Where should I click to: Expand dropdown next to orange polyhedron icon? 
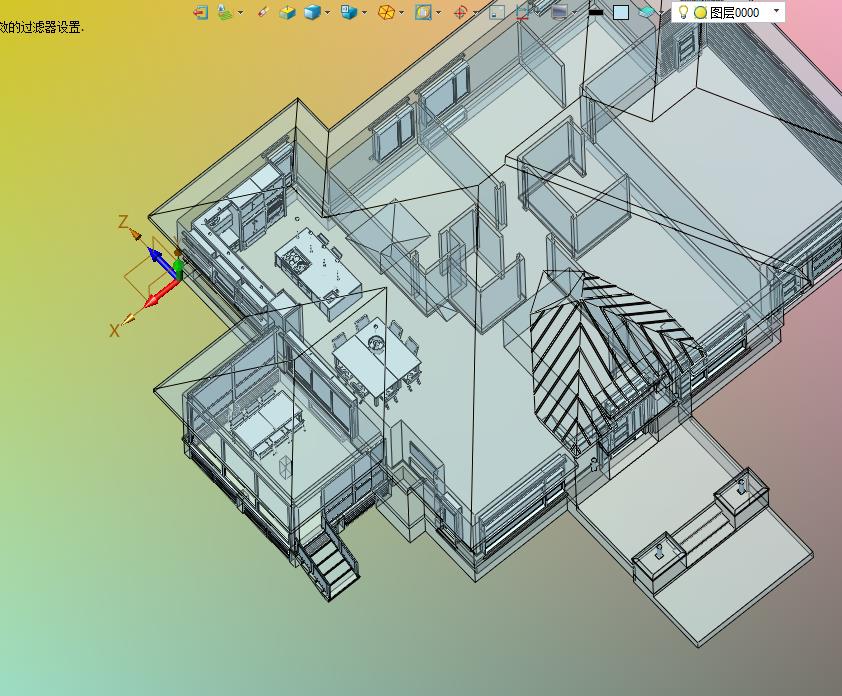[402, 12]
